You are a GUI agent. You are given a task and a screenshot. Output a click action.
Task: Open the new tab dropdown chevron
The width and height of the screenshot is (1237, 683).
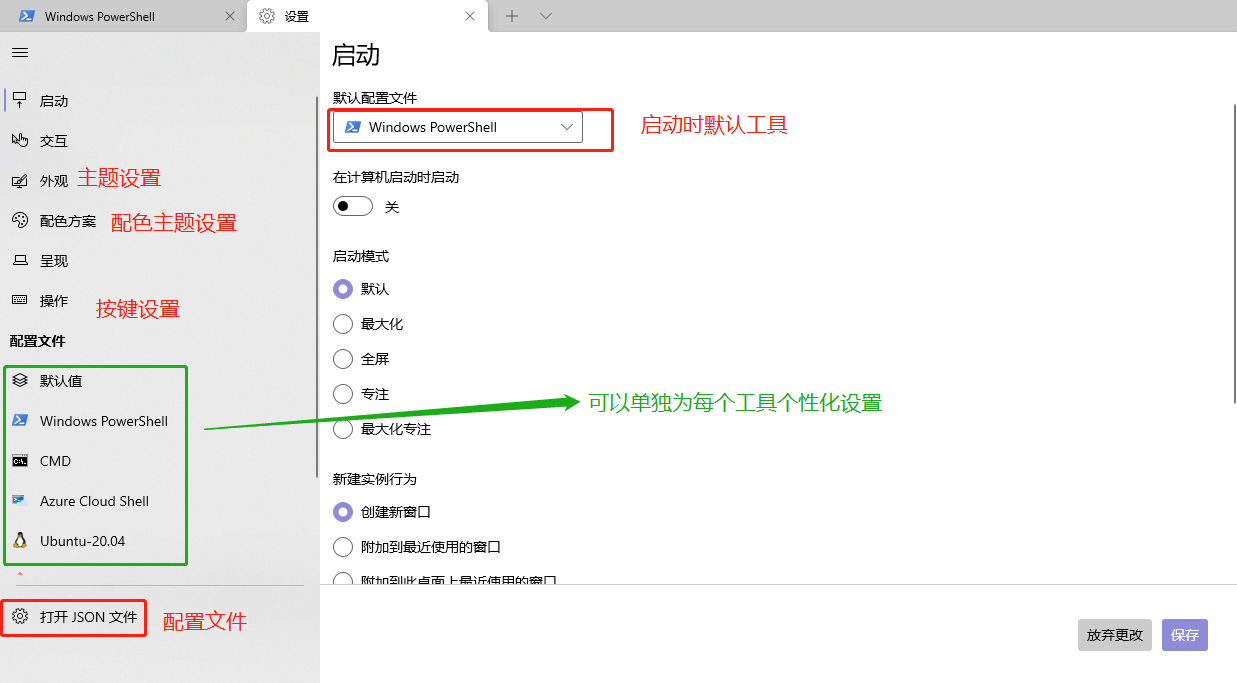tap(545, 16)
